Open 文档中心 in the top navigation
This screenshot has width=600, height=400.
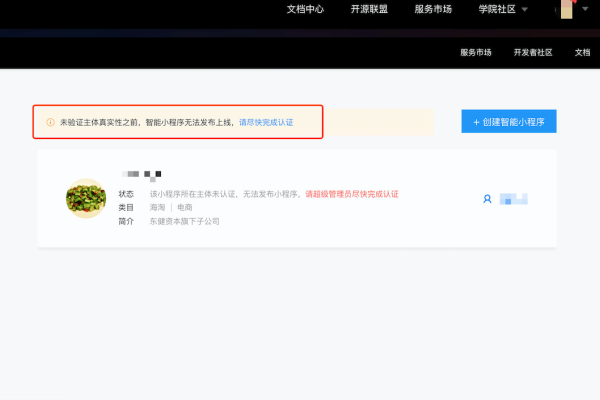[305, 9]
